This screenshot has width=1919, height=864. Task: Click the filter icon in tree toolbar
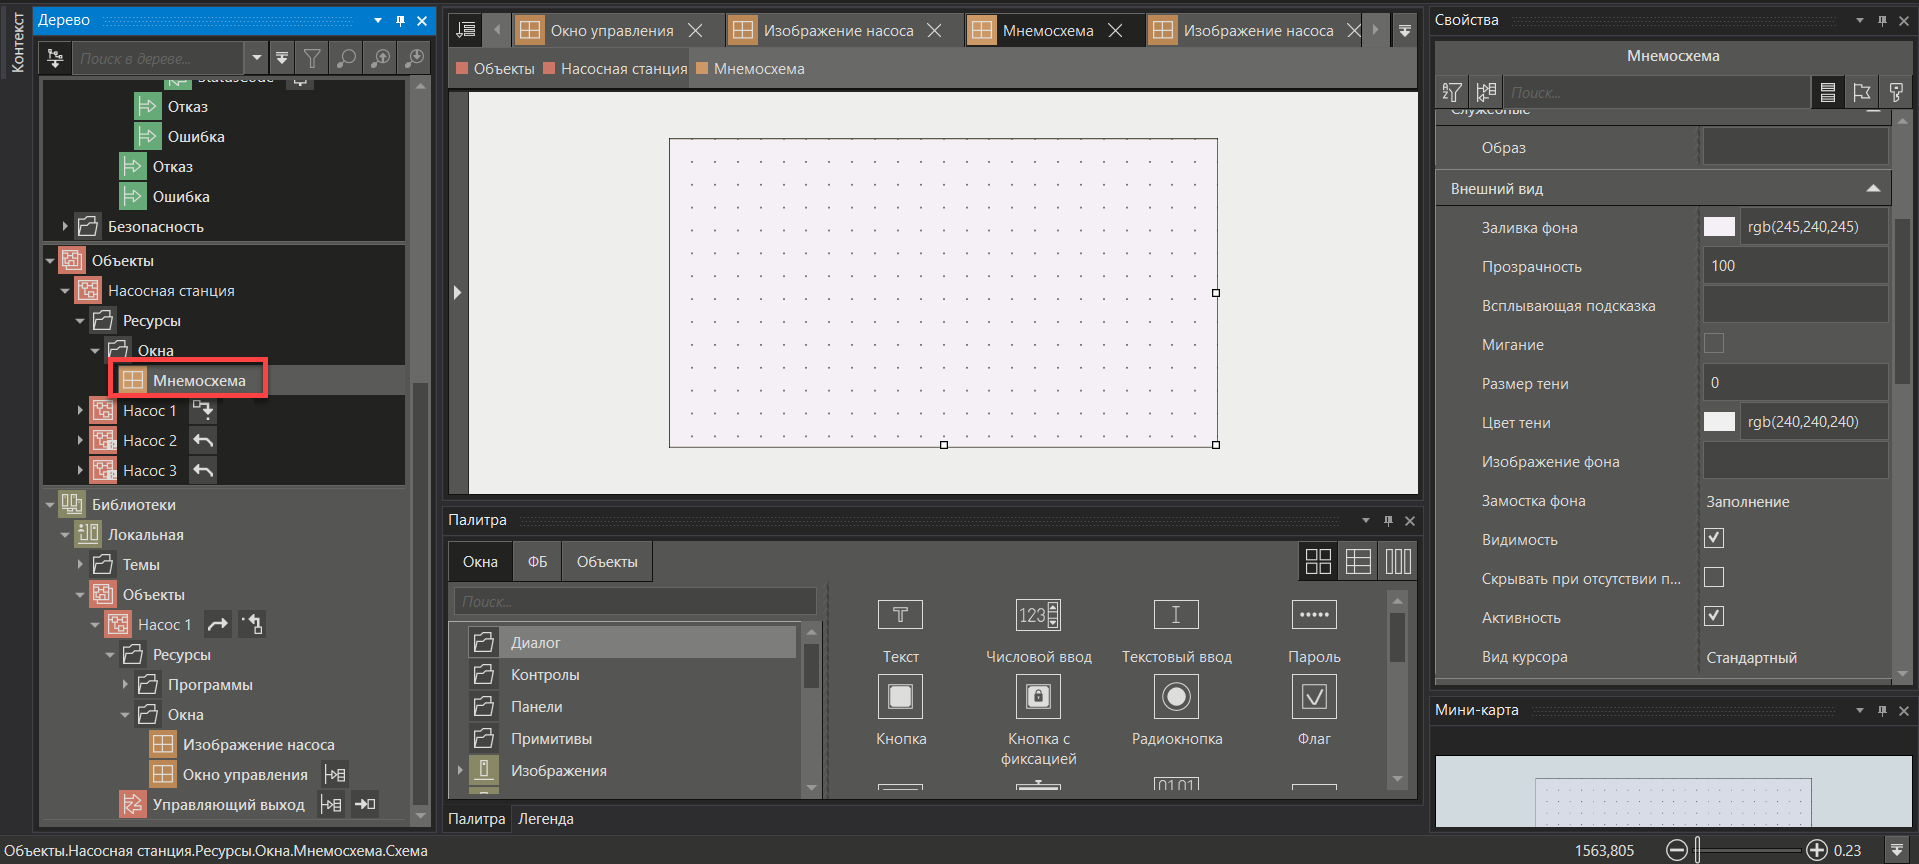tap(313, 59)
